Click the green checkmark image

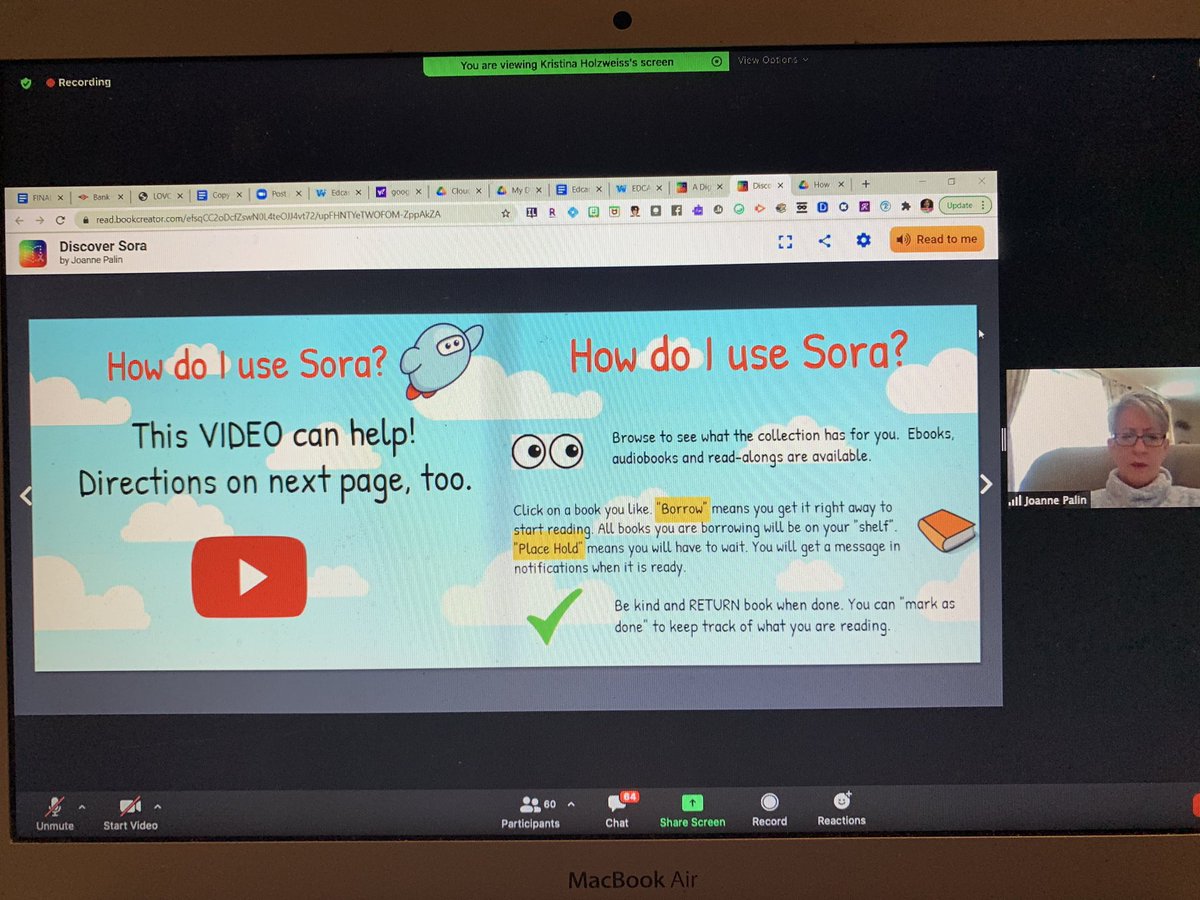click(554, 617)
